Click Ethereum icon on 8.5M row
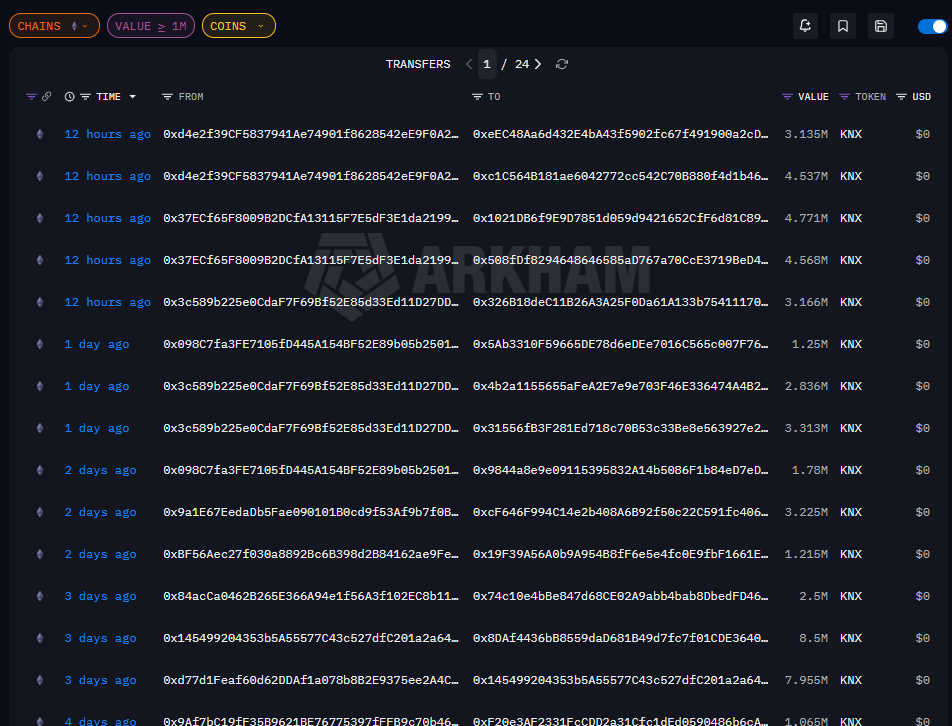Image resolution: width=952 pixels, height=726 pixels. (x=40, y=638)
